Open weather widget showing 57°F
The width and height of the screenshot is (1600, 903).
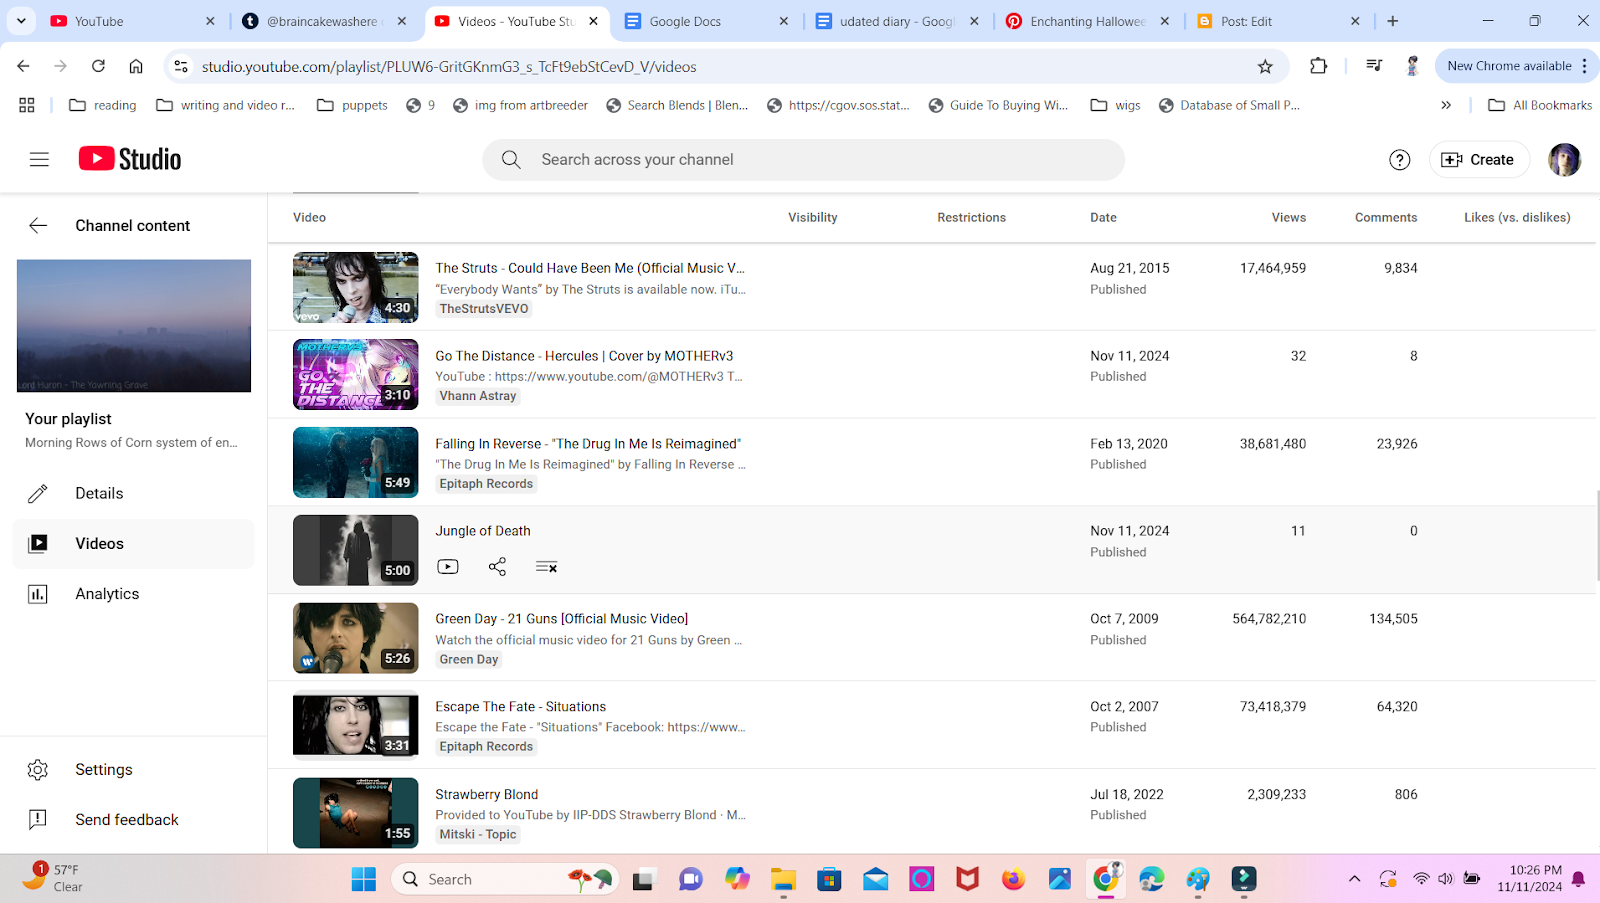click(55, 879)
